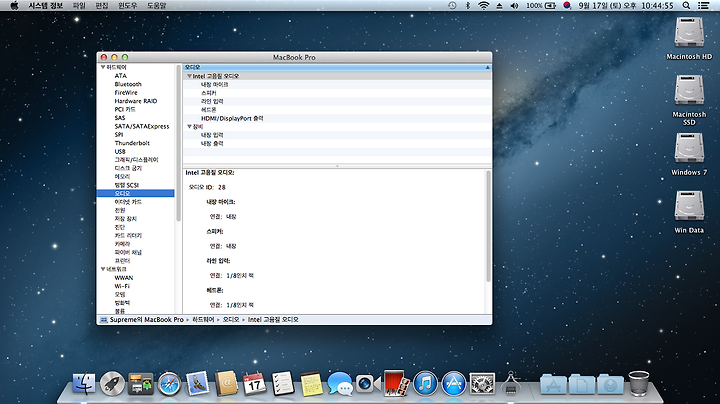The image size is (720, 404).
Task: Select SATA/SATAExpress in the sidebar
Action: coord(142,126)
